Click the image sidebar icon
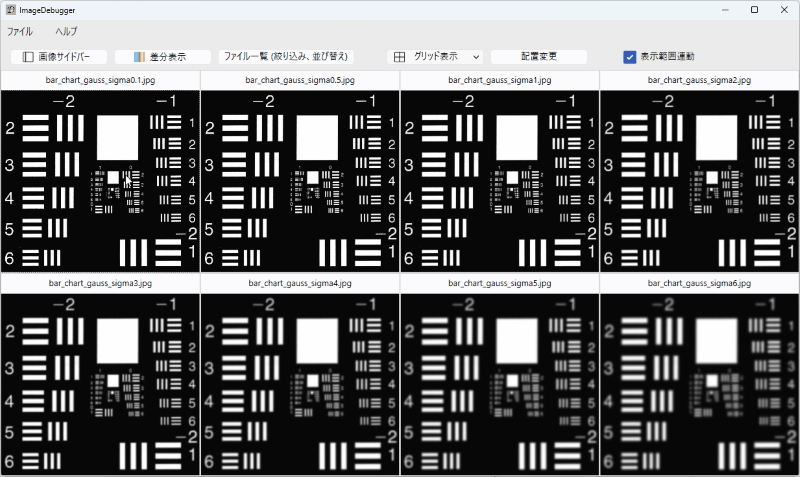 29,57
